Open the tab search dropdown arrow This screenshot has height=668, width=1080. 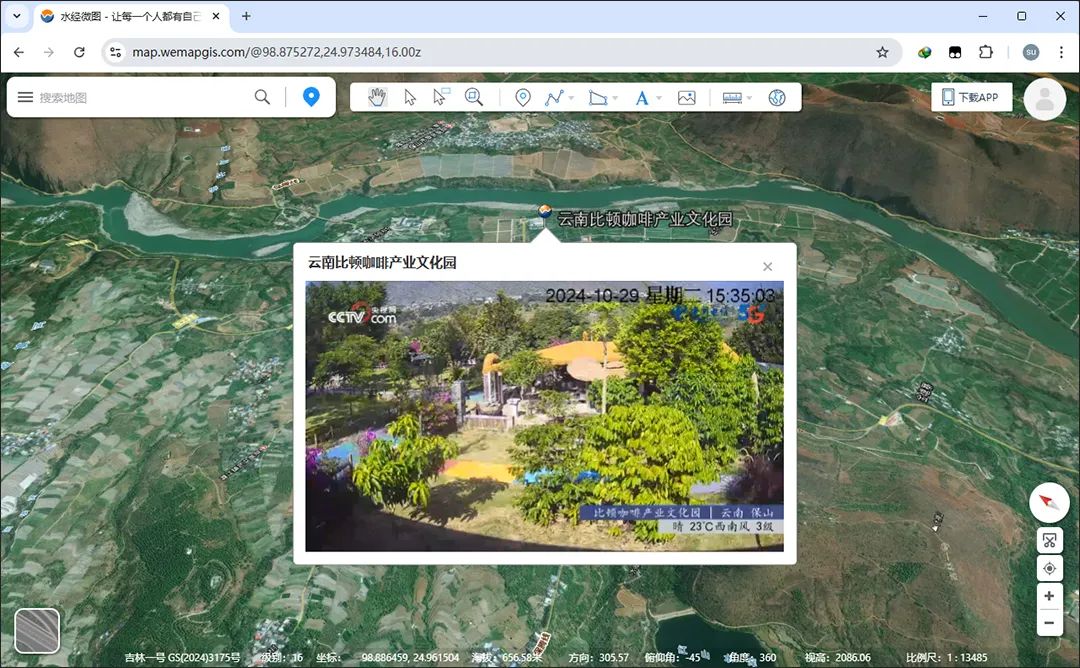[x=17, y=16]
